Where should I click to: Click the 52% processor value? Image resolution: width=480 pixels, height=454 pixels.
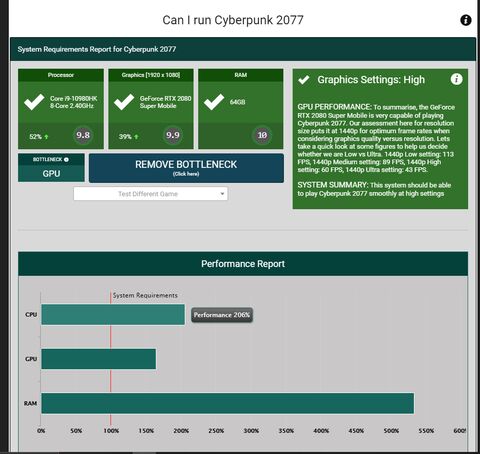pos(35,137)
